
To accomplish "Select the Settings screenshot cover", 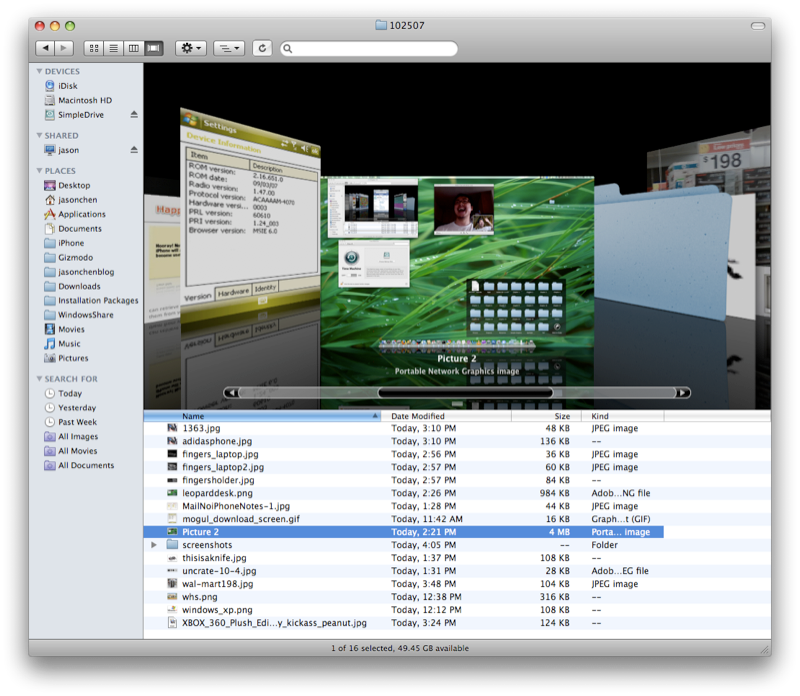I will click(250, 214).
